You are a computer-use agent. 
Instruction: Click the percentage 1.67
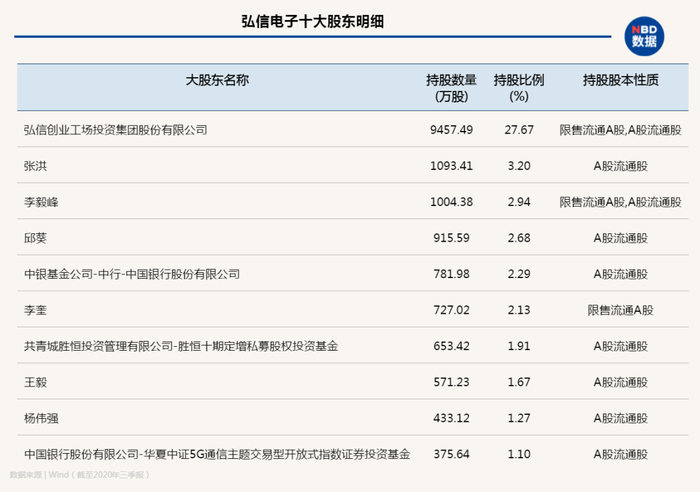(519, 383)
